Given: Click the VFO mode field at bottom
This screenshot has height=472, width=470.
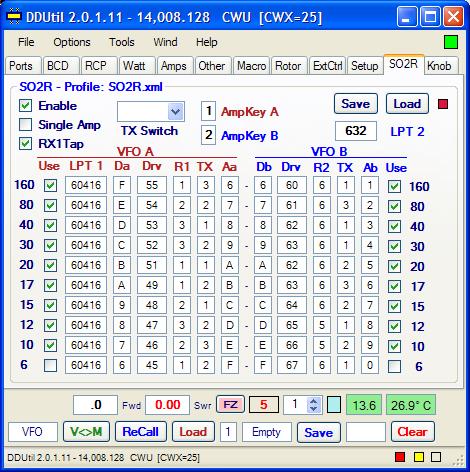Looking at the screenshot, I should pos(33,432).
